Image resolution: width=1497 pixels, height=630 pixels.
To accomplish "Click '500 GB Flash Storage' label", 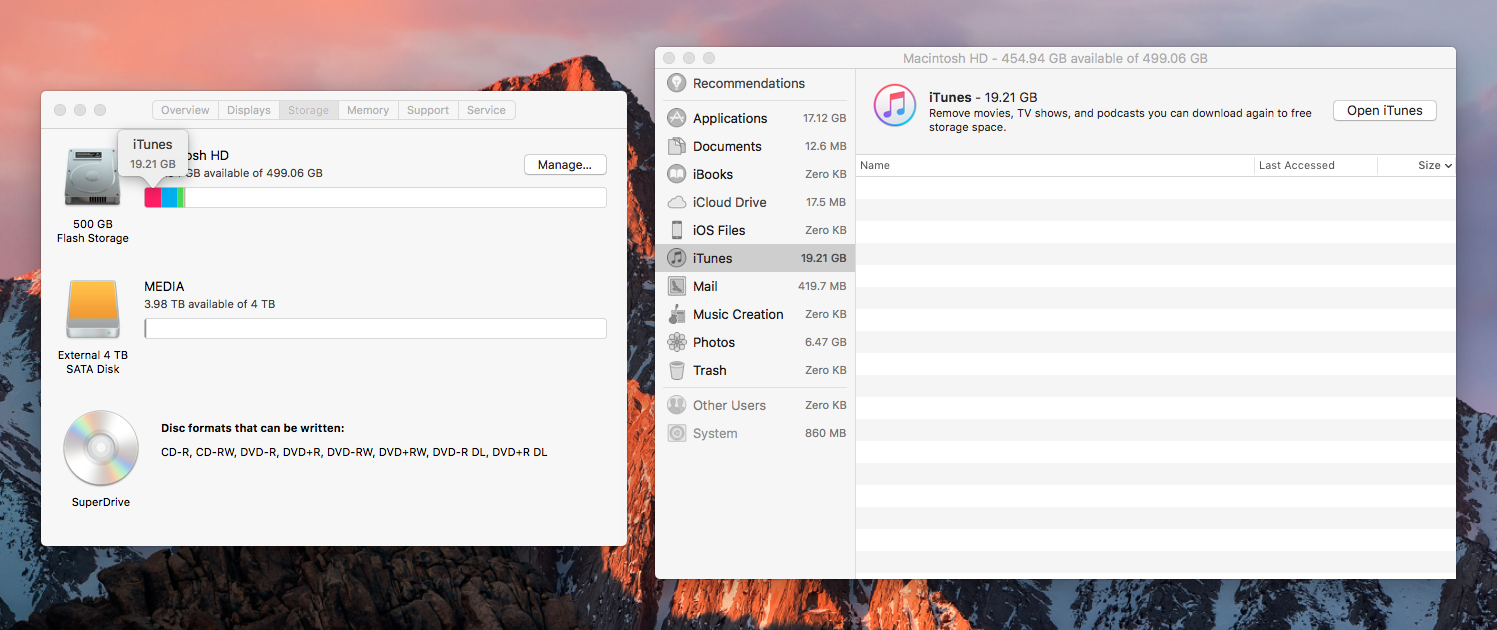I will coord(93,231).
